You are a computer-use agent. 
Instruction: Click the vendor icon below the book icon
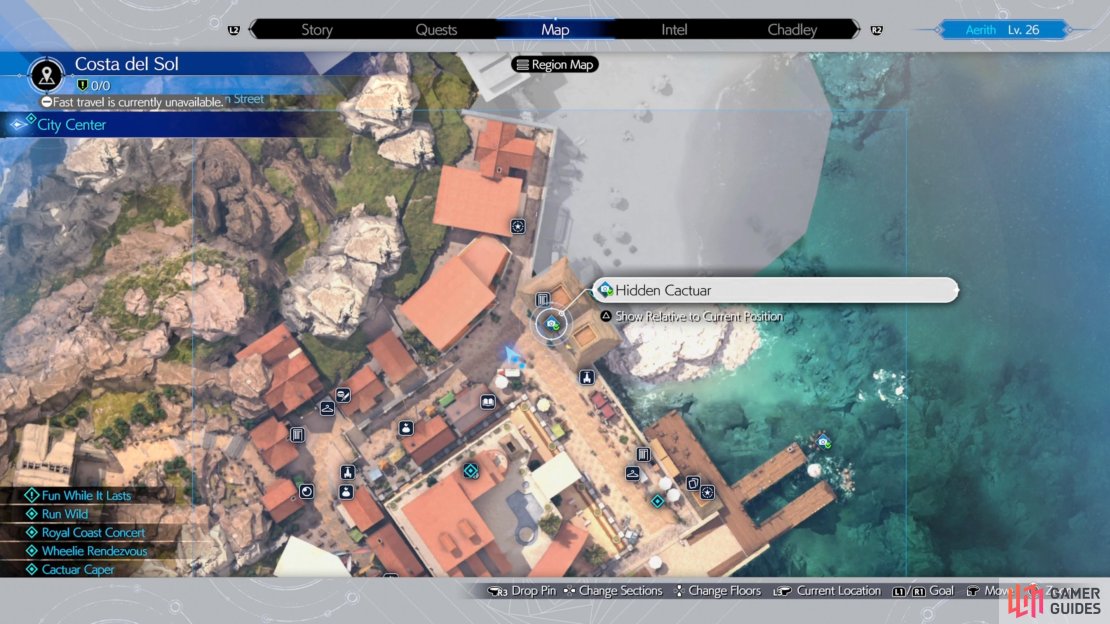click(406, 428)
